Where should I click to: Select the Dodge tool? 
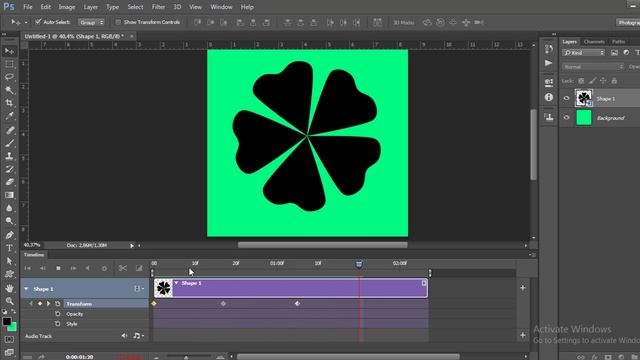(9, 221)
